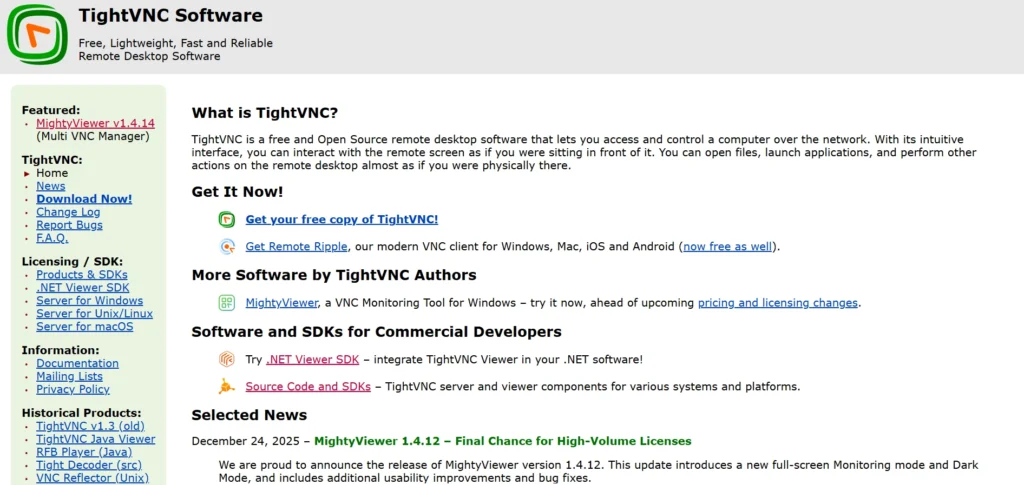Open Tight Decoder (src) link
This screenshot has height=485, width=1024.
(89, 465)
